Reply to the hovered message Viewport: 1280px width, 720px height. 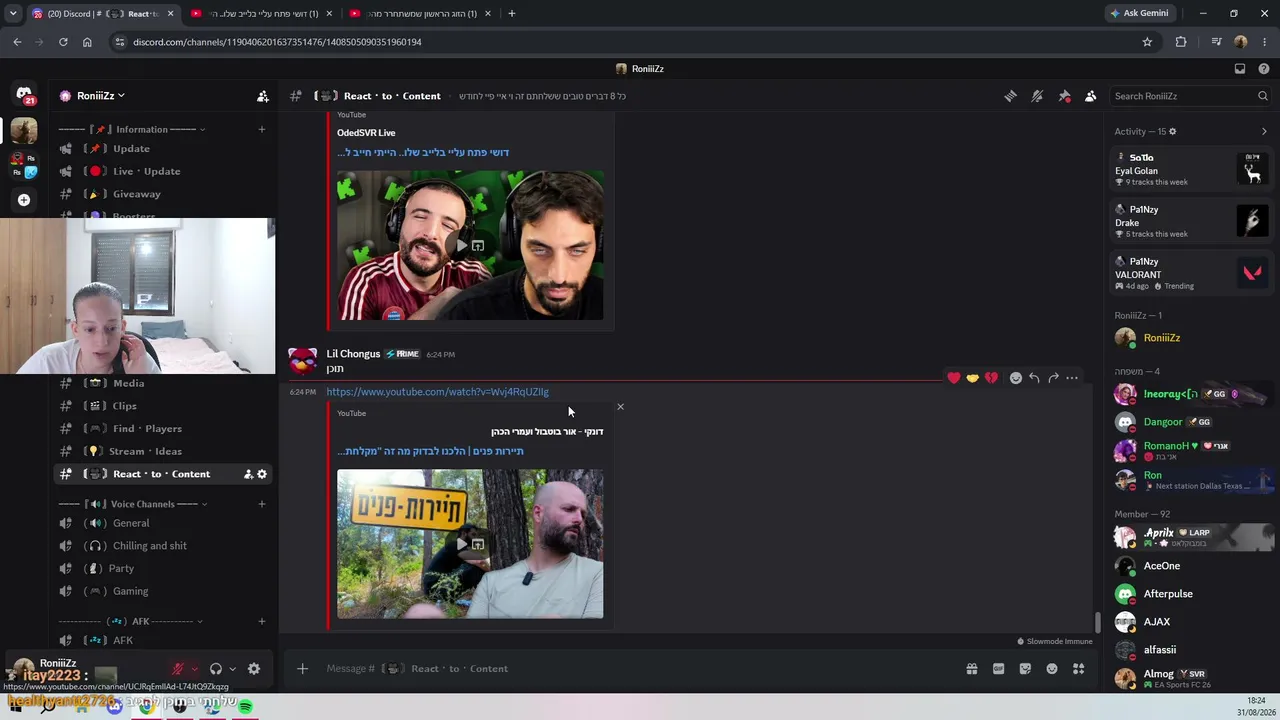pyautogui.click(x=1034, y=378)
